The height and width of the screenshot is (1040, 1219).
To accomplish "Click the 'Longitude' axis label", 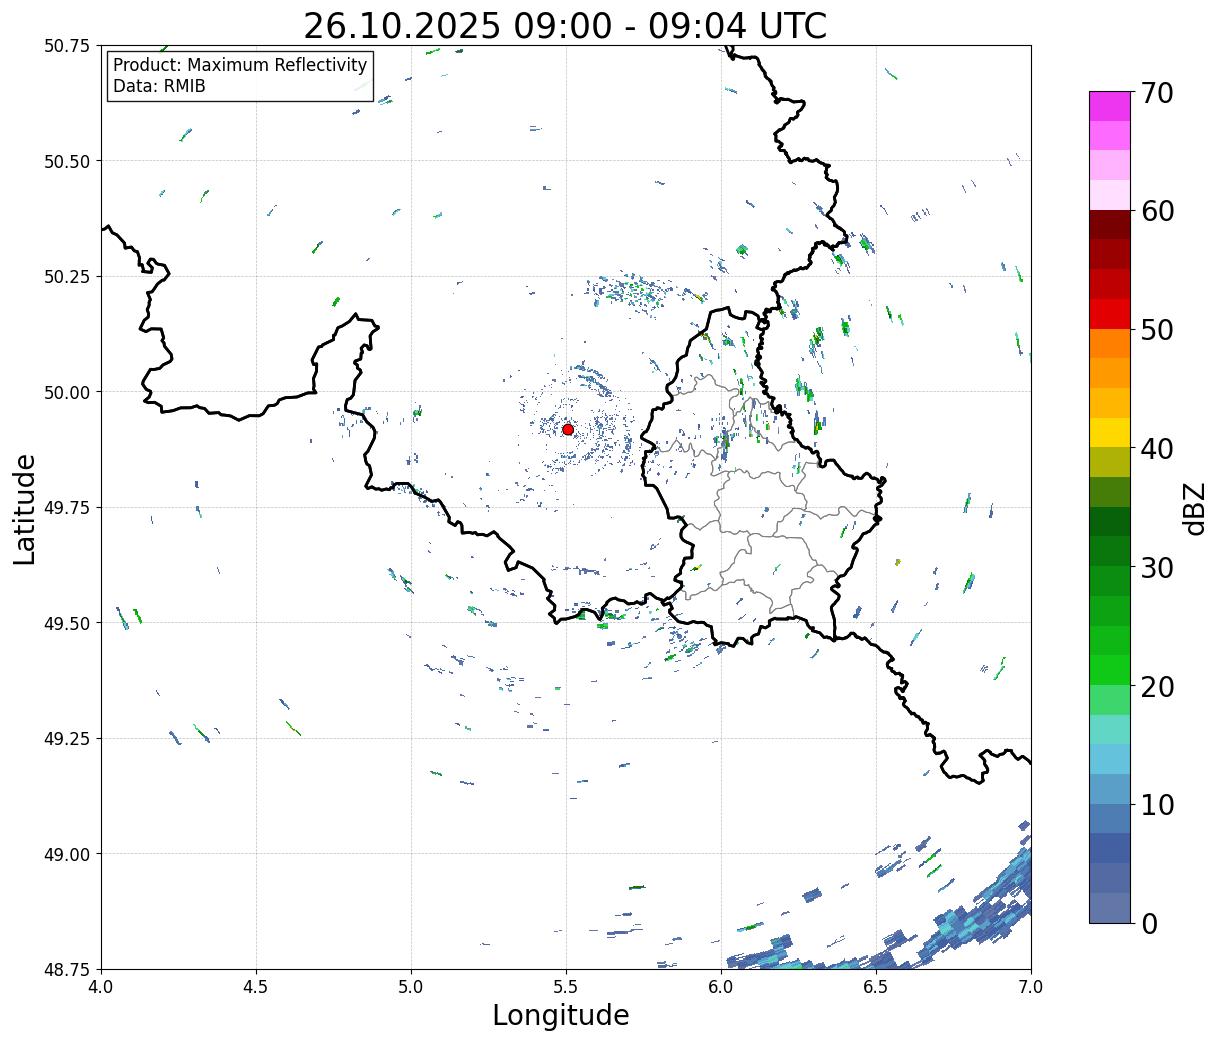I will 561,1015.
